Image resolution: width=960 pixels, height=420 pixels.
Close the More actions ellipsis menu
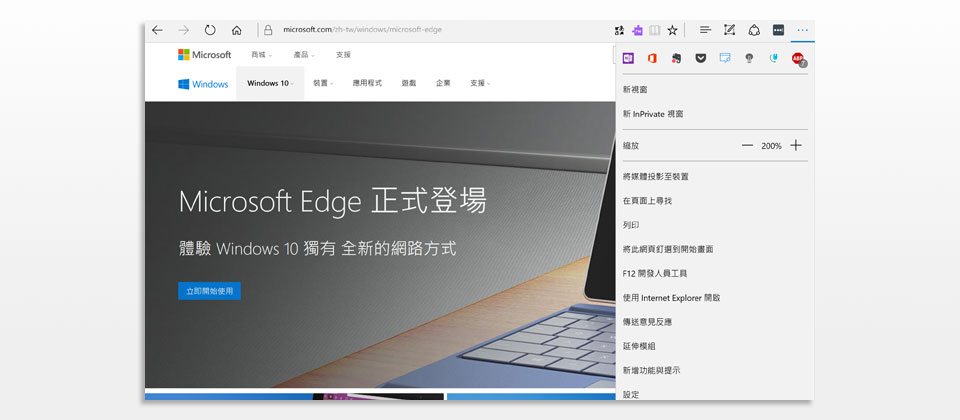803,30
